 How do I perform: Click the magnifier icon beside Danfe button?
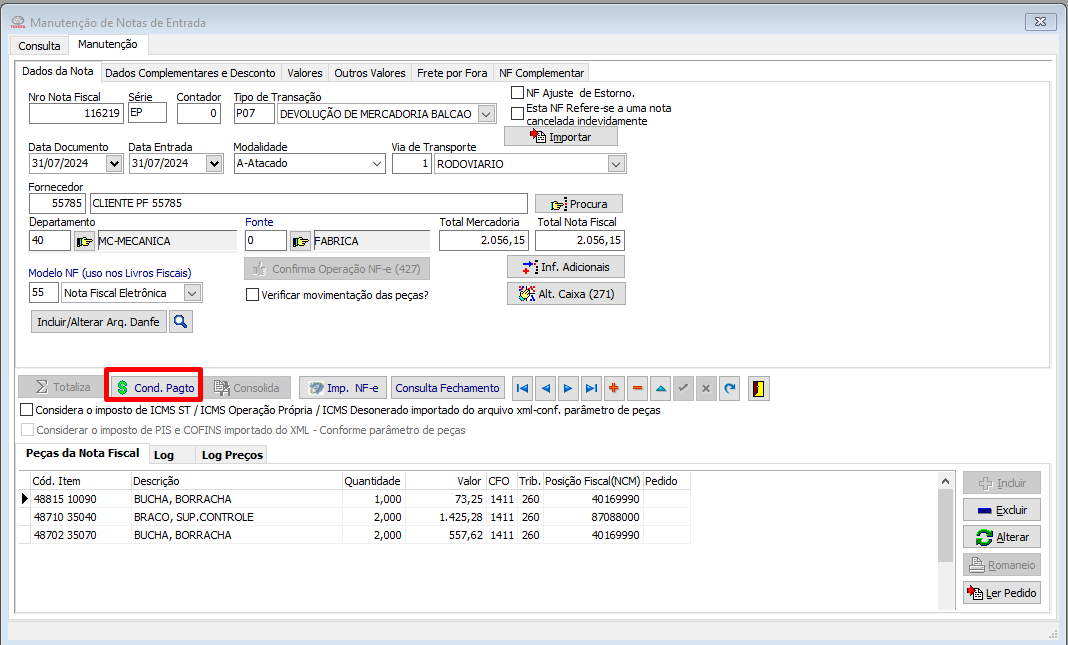tap(181, 321)
